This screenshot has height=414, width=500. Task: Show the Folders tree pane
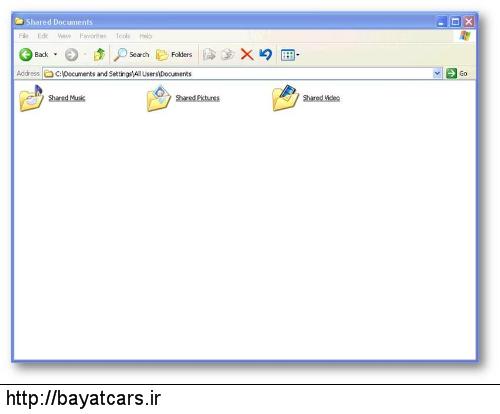coord(174,55)
